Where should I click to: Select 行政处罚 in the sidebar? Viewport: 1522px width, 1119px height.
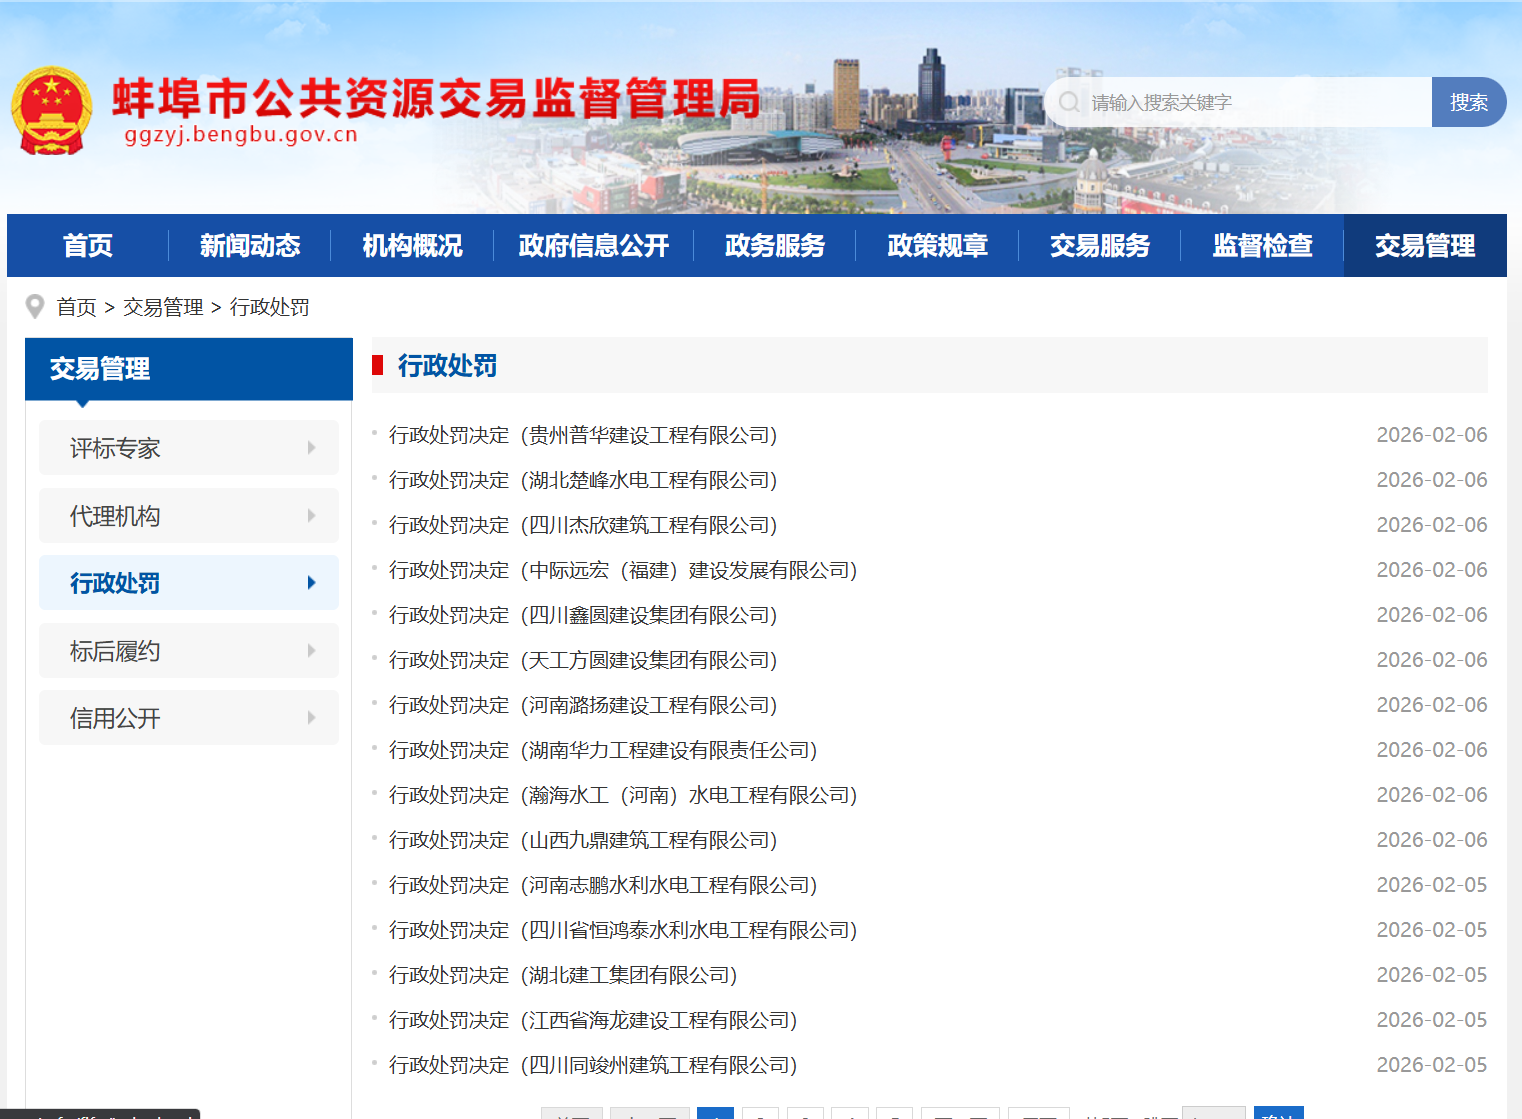click(189, 583)
